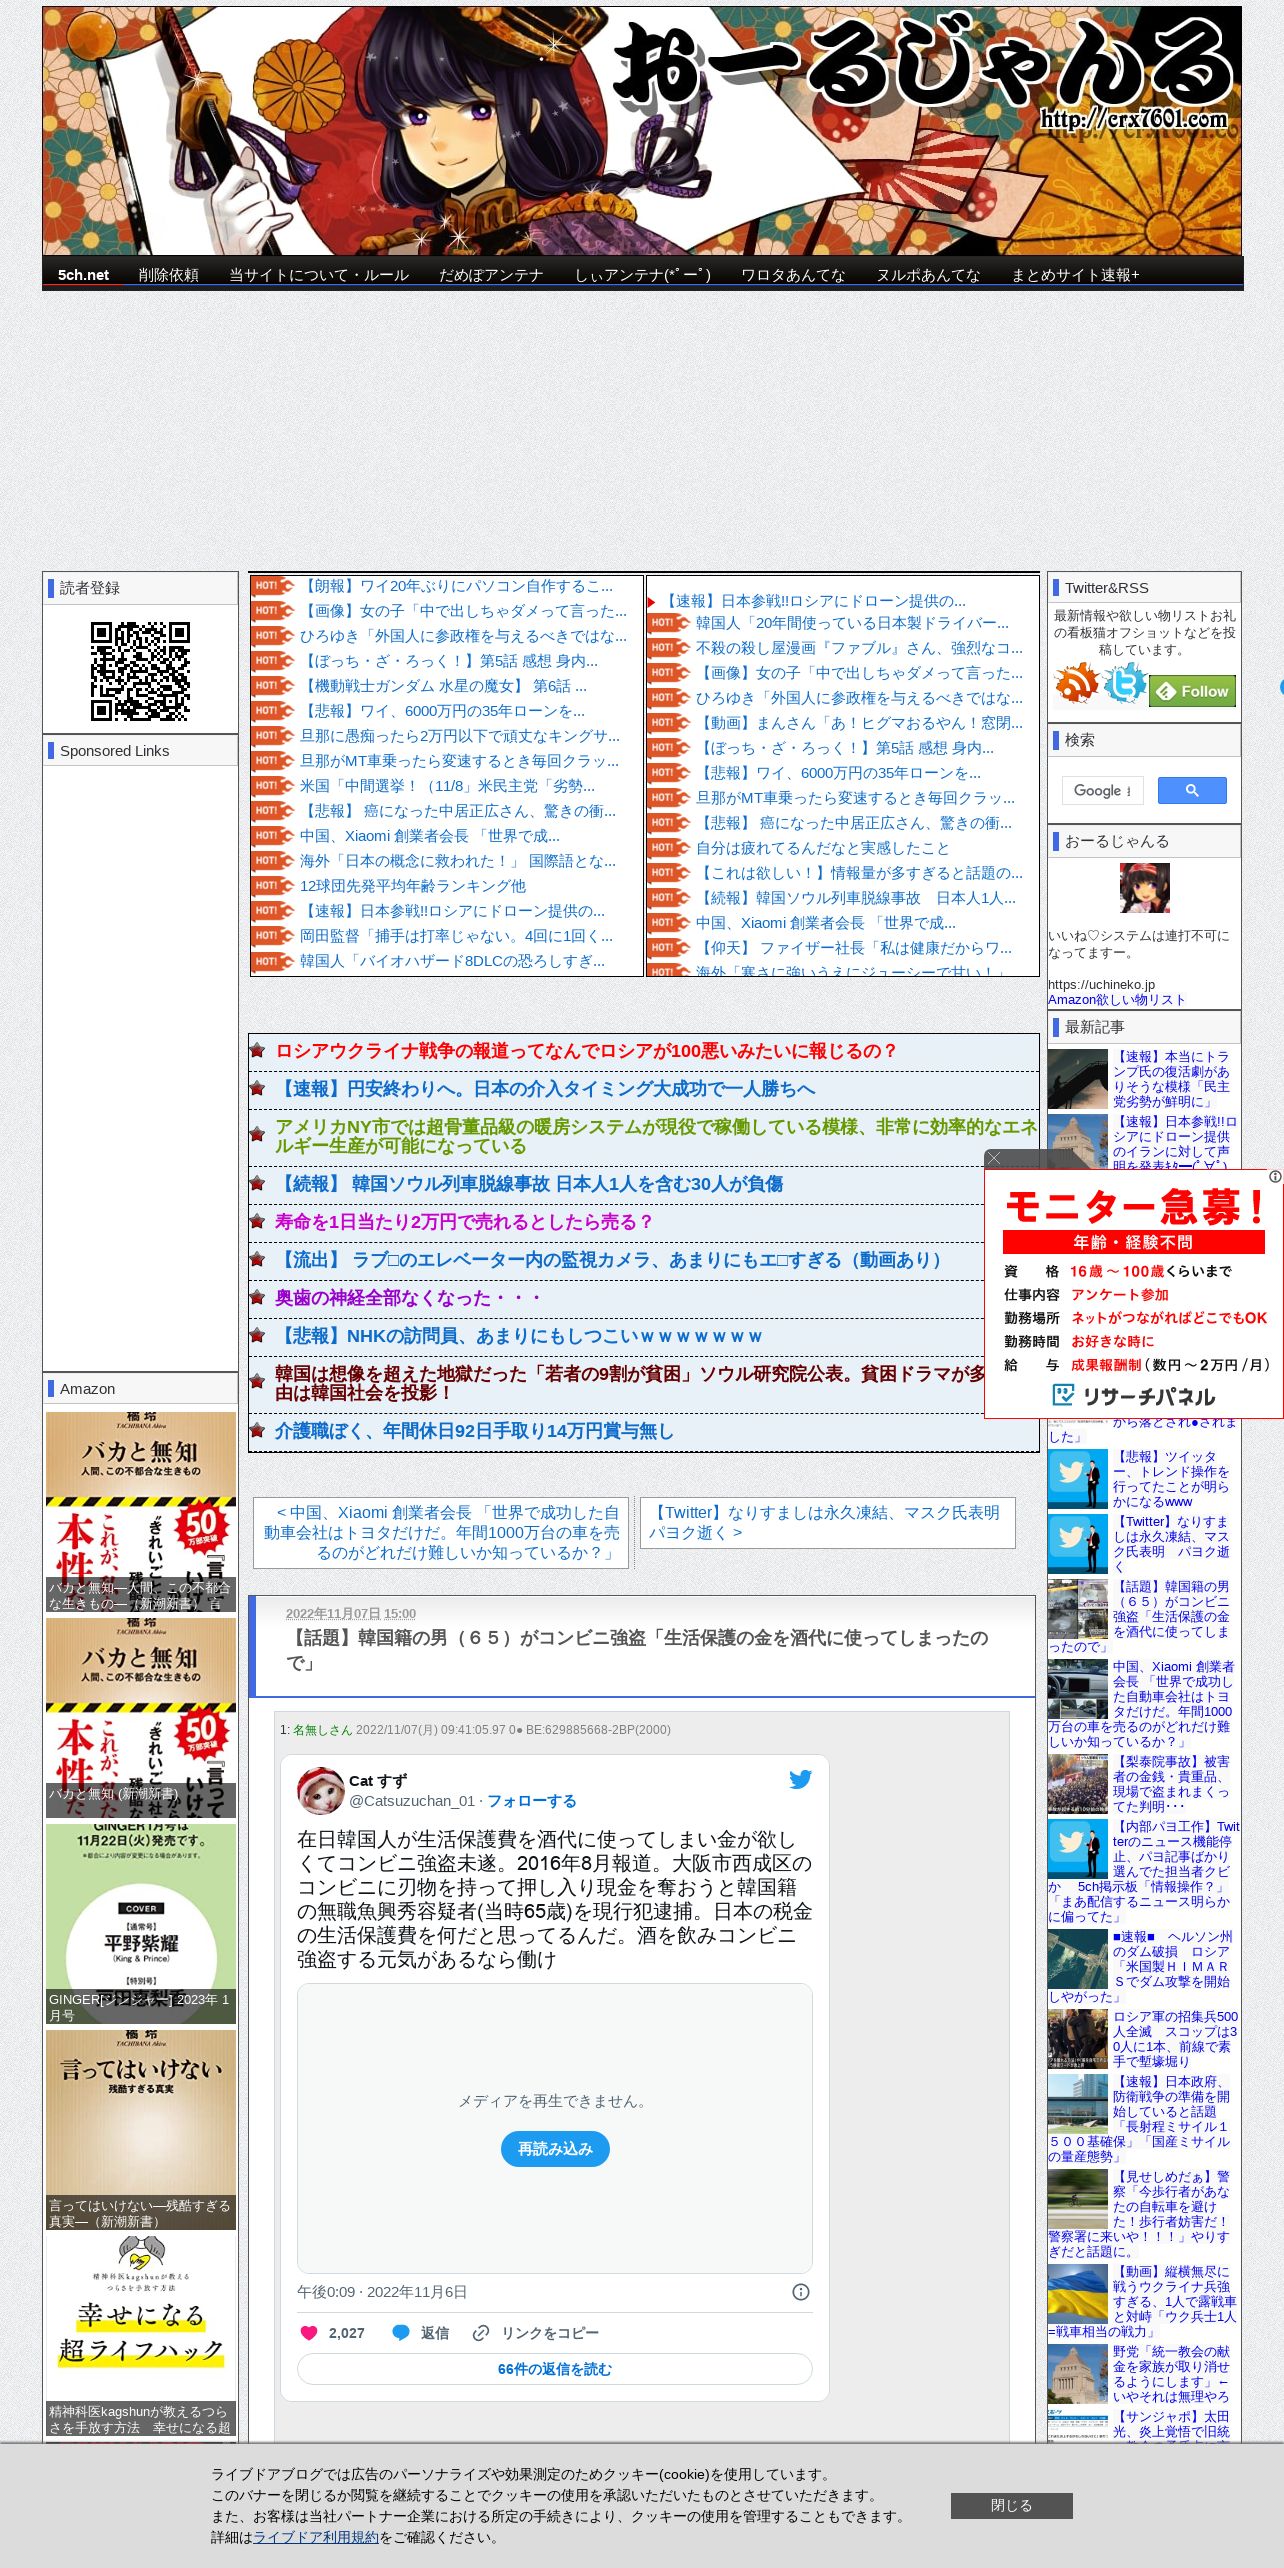Viewport: 1284px width, 2568px height.
Task: Click HOT icon beside 【機動戦士ガンダム 水星の魔女】
Action: pyautogui.click(x=272, y=686)
